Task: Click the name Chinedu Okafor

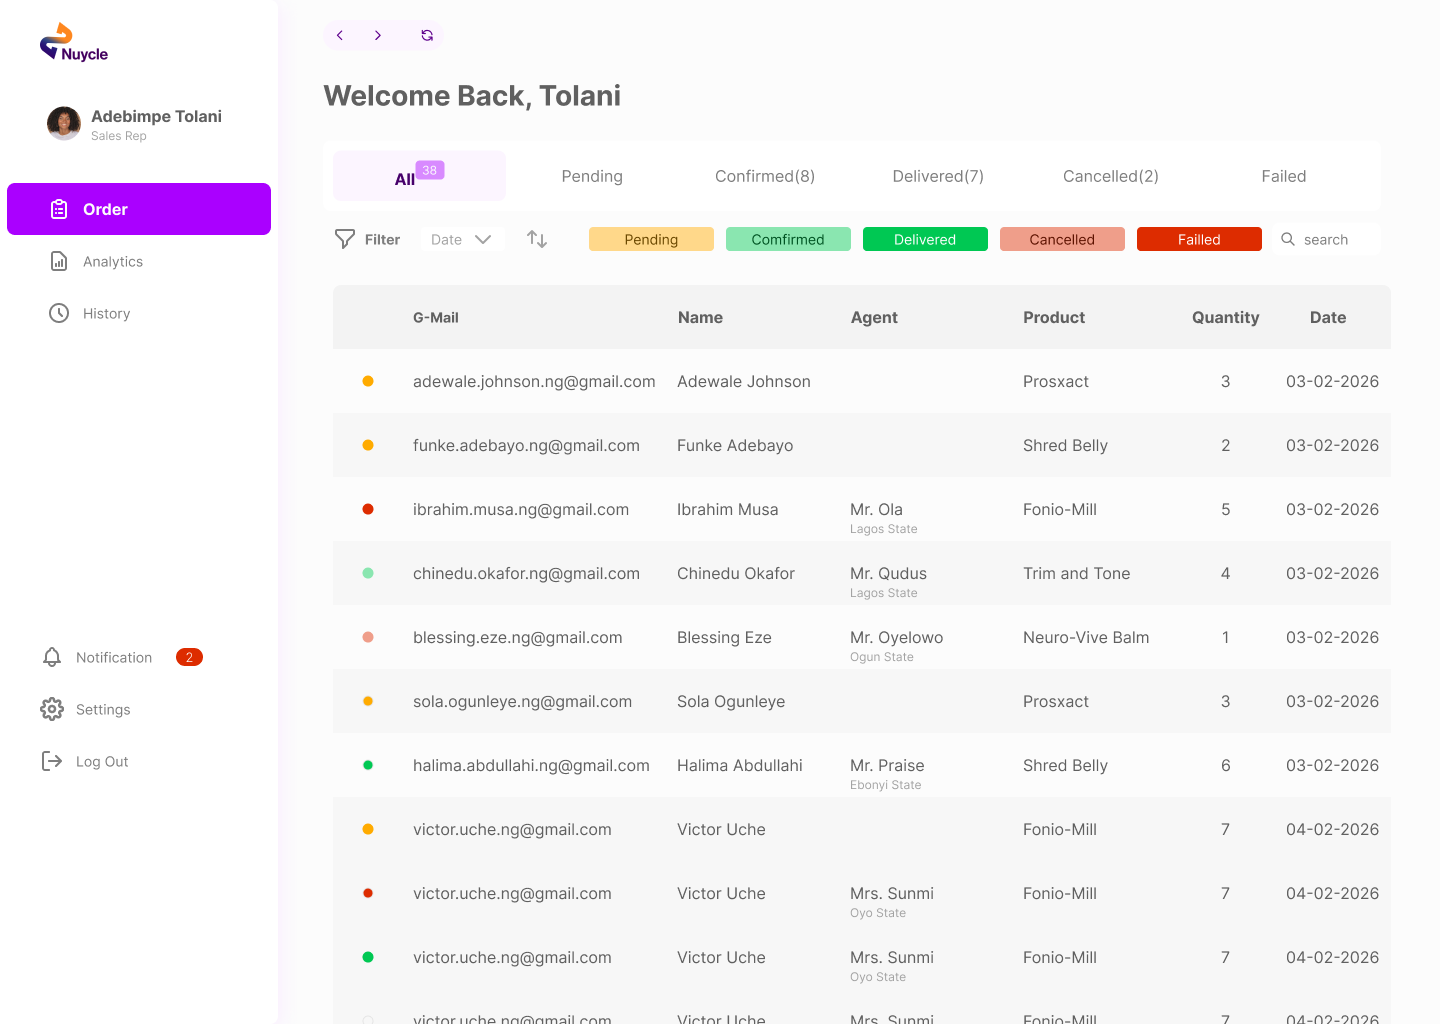Action: point(736,573)
